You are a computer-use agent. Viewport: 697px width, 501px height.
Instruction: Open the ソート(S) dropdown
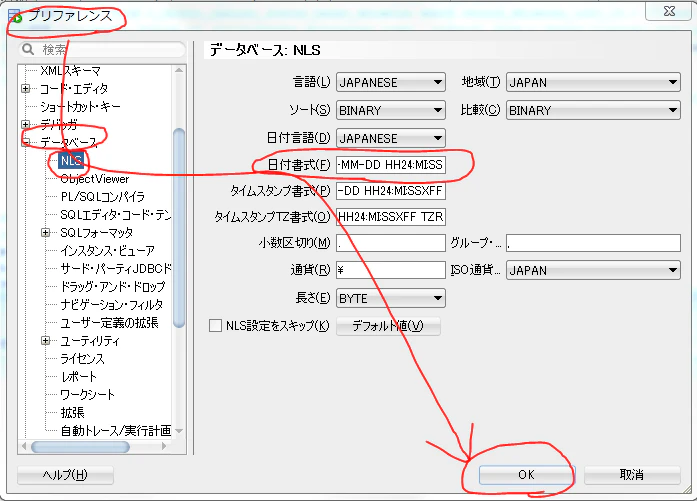[x=391, y=110]
